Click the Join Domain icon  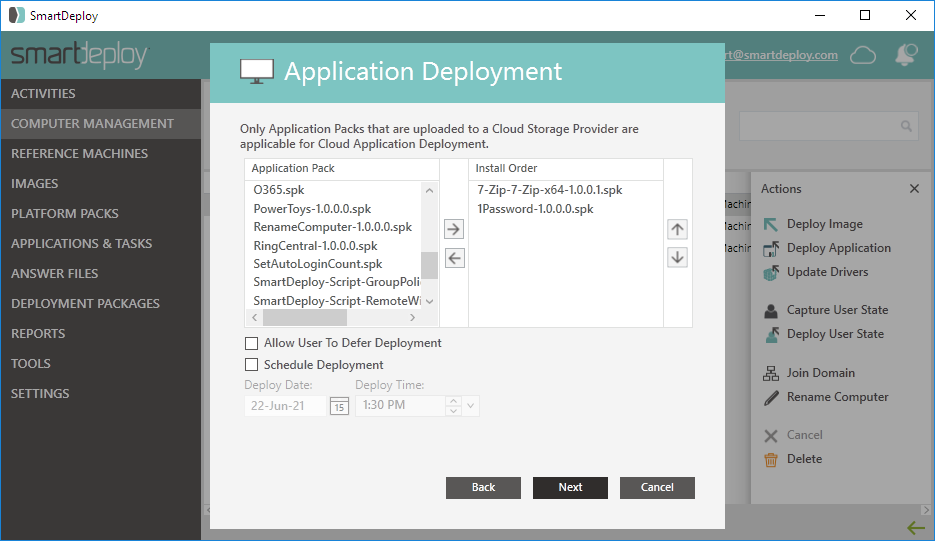770,373
